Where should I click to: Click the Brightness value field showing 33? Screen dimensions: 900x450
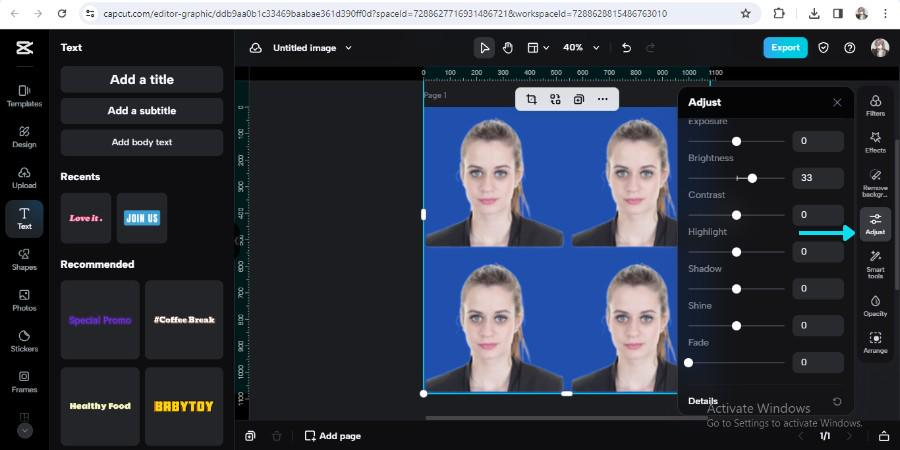(818, 178)
